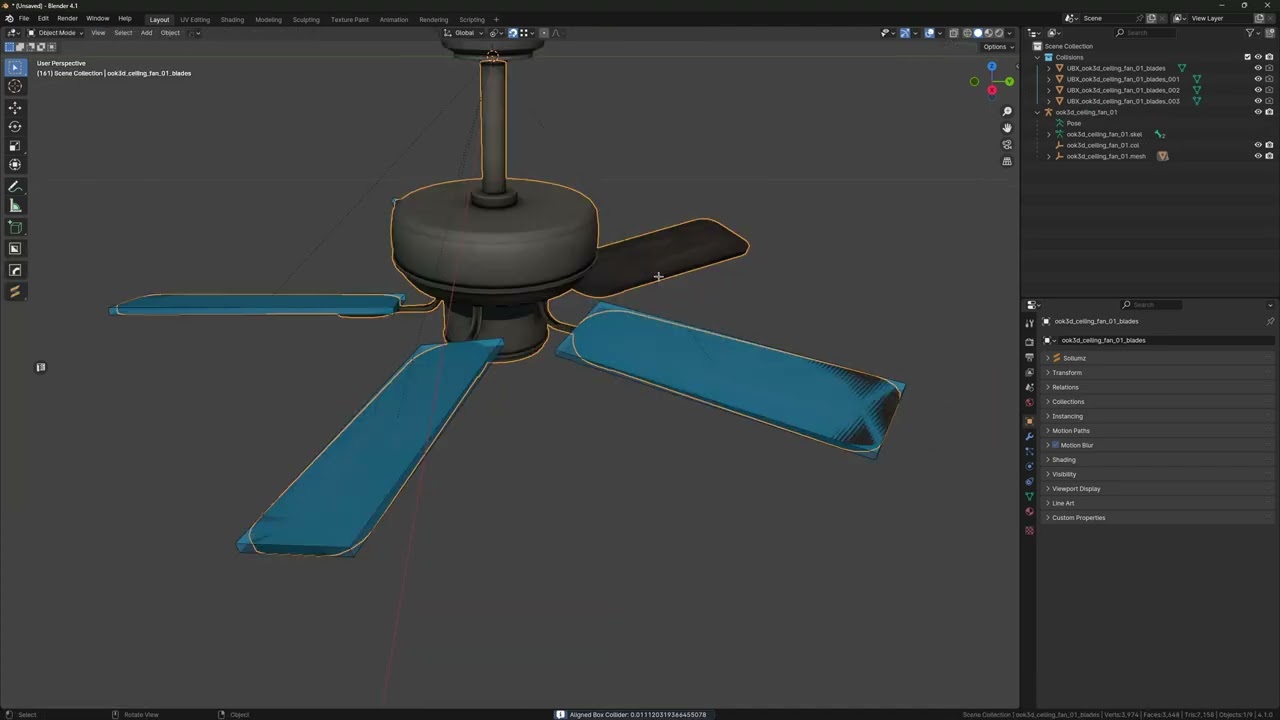This screenshot has width=1280, height=720.
Task: Open the Object Mode dropdown
Action: (x=55, y=33)
